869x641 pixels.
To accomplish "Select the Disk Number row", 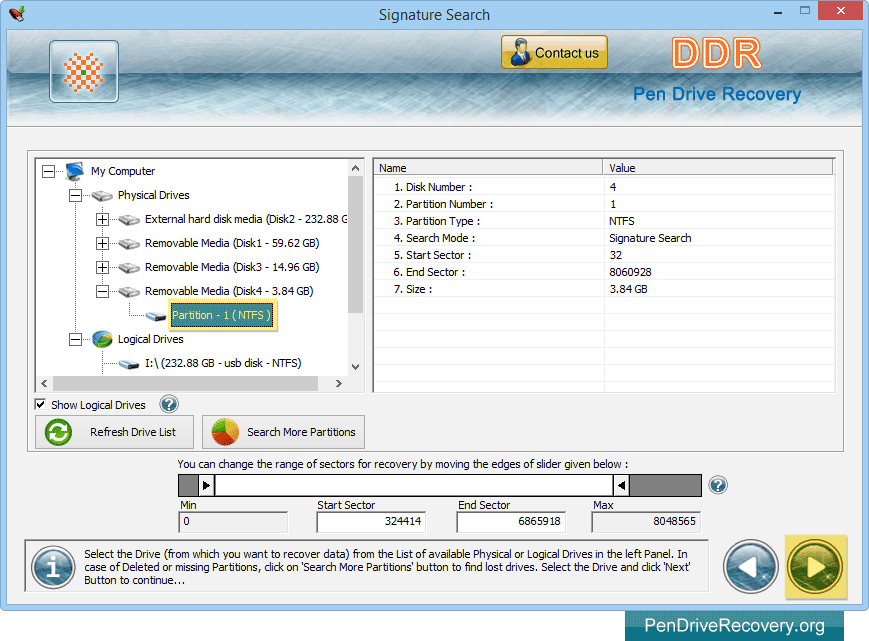I will coord(604,187).
